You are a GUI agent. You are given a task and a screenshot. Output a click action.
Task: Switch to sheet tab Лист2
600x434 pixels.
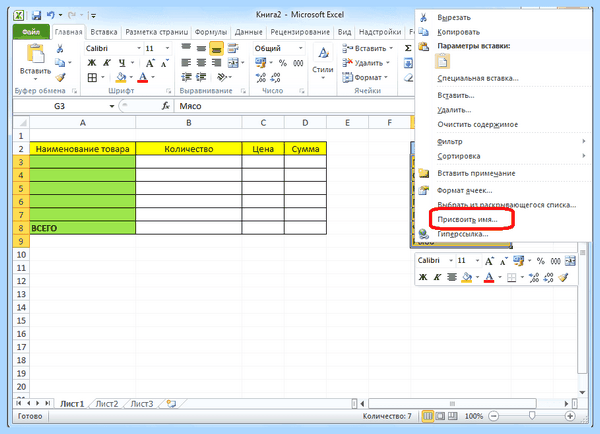click(x=107, y=404)
